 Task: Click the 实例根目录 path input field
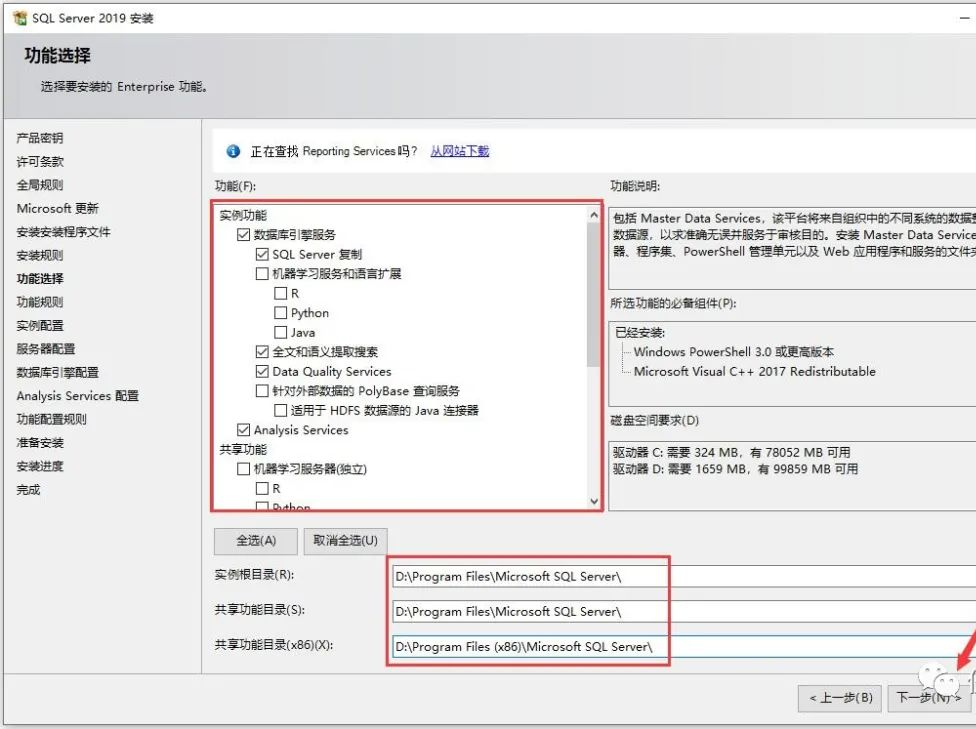(530, 575)
